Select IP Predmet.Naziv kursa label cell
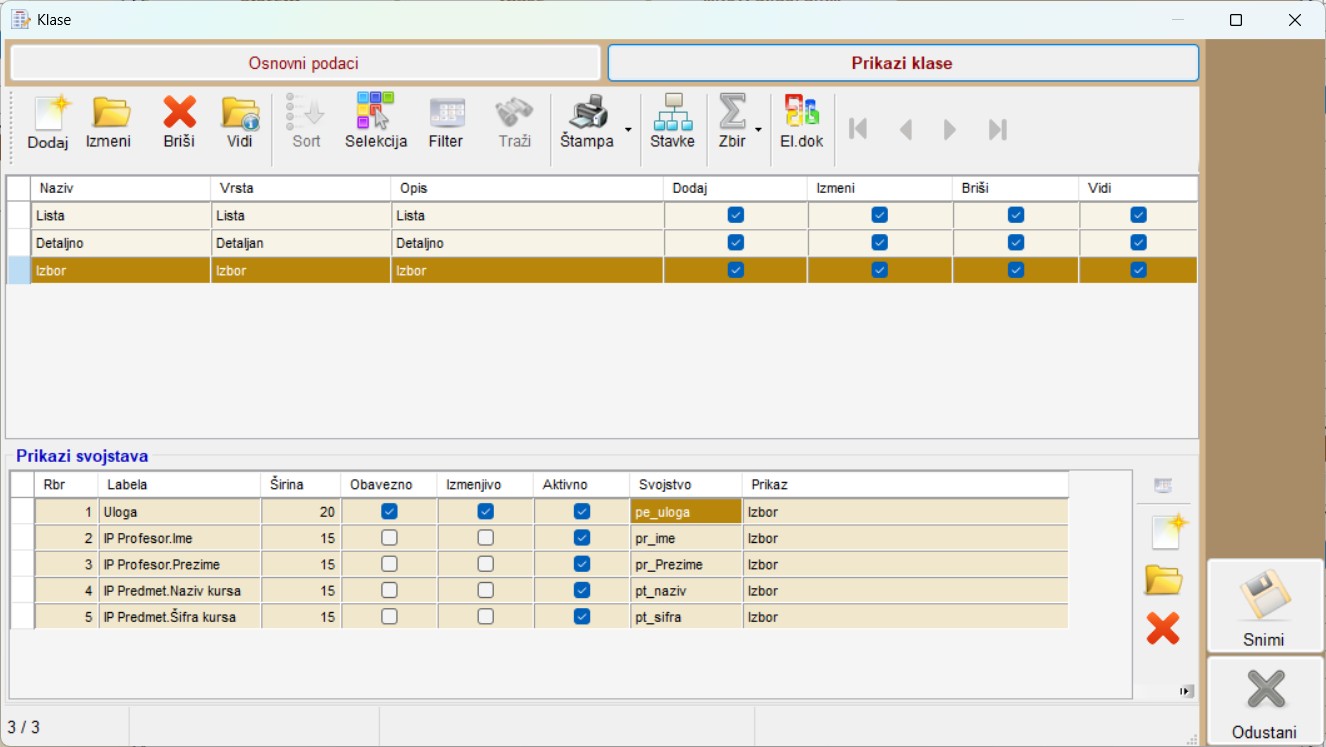 pyautogui.click(x=180, y=591)
